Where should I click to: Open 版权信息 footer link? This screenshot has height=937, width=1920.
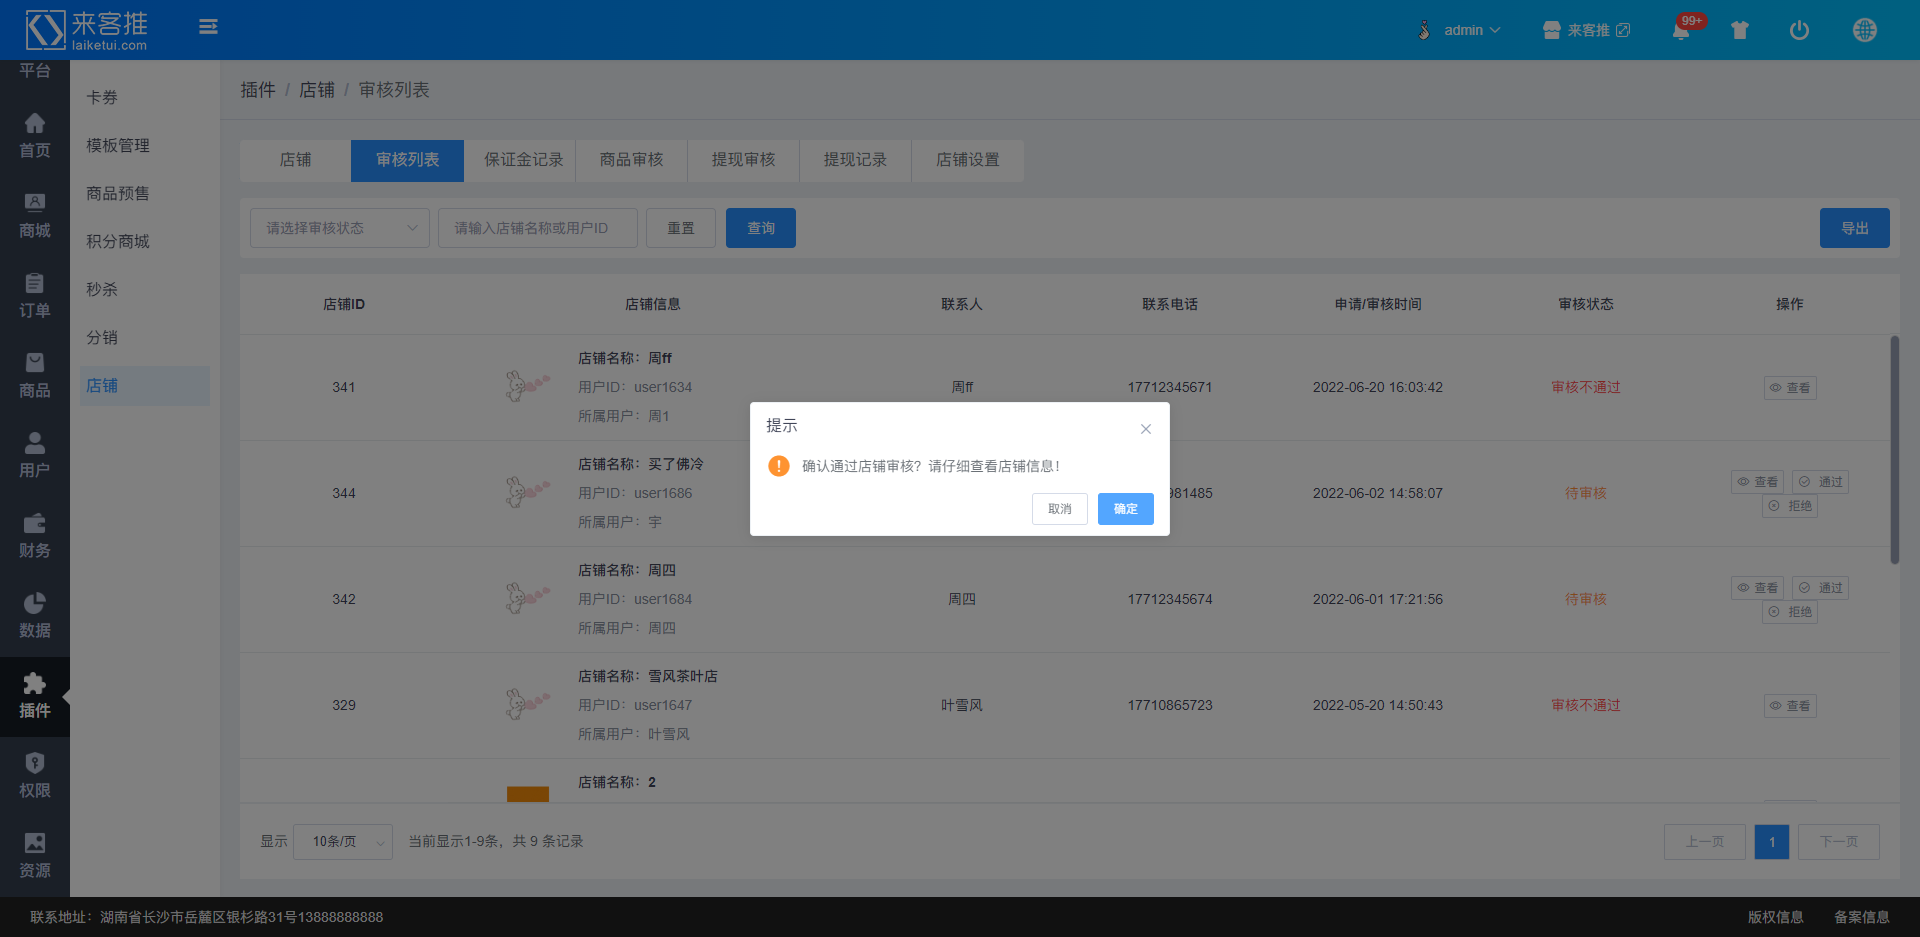[x=1776, y=917]
